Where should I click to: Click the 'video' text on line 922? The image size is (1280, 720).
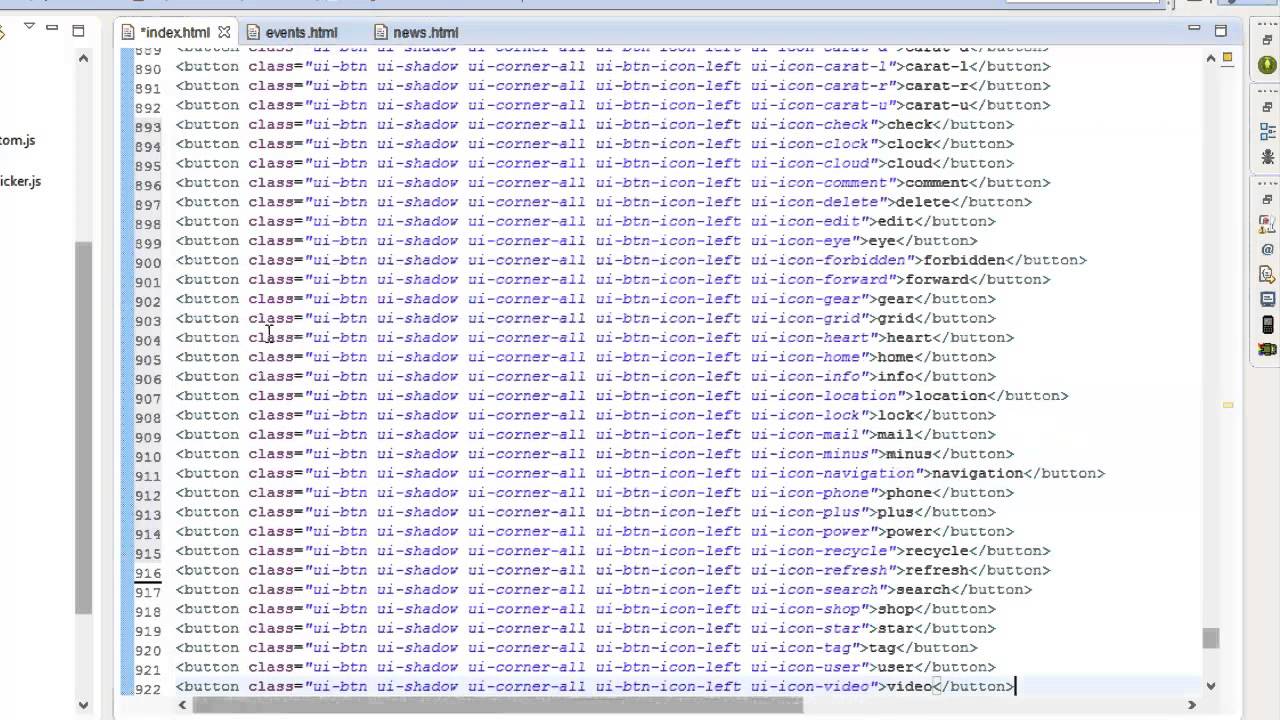click(x=909, y=687)
